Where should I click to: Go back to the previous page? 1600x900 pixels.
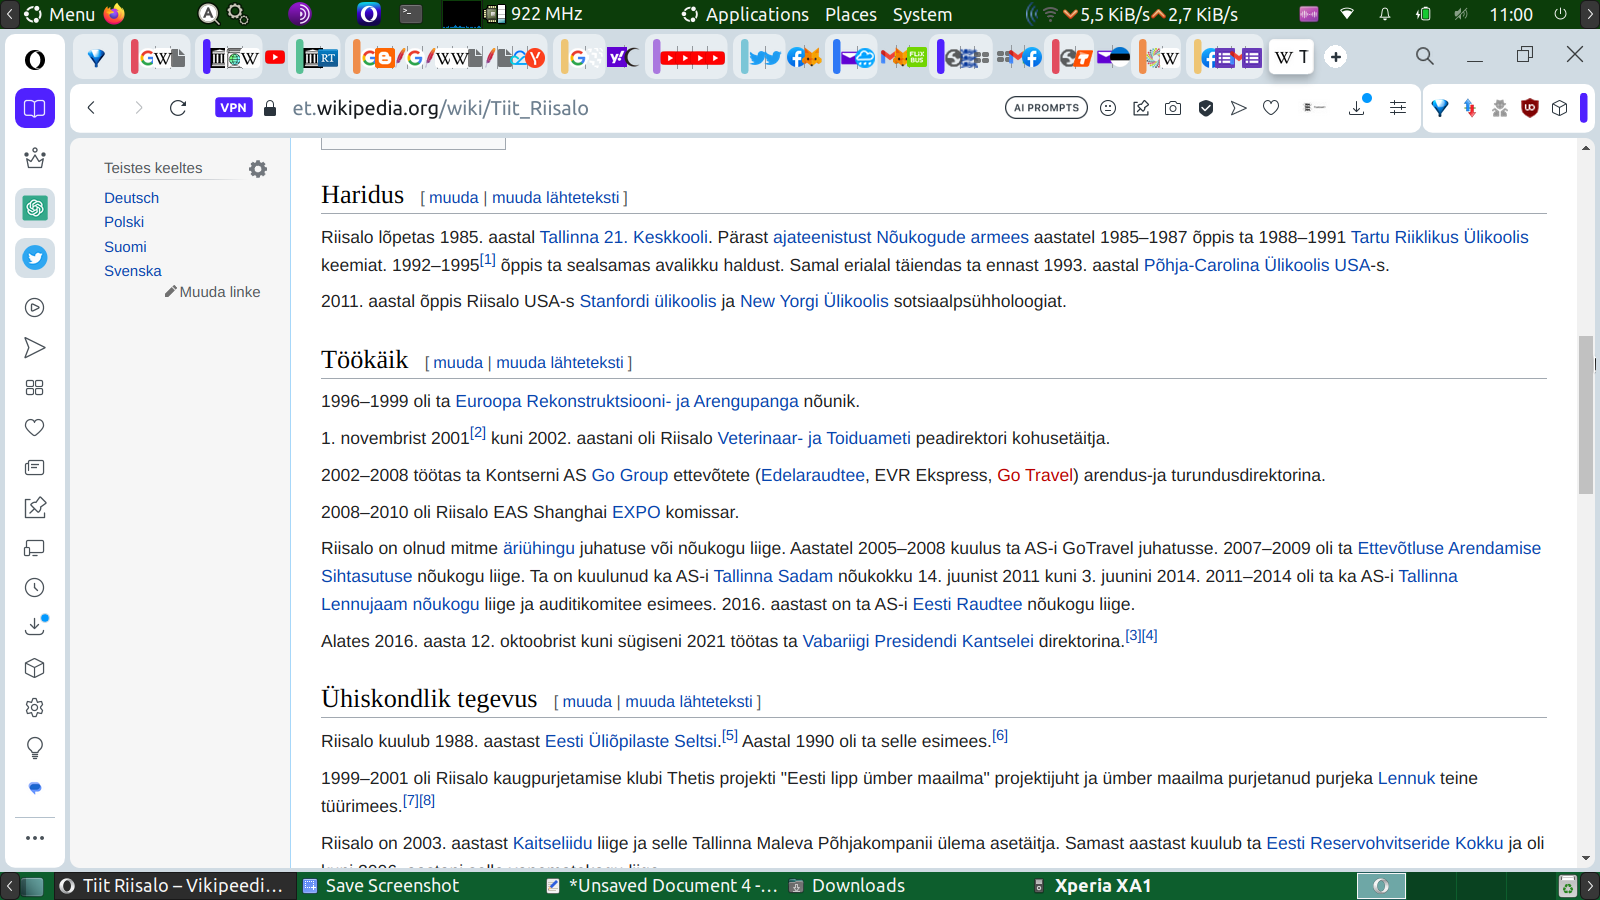(91, 108)
